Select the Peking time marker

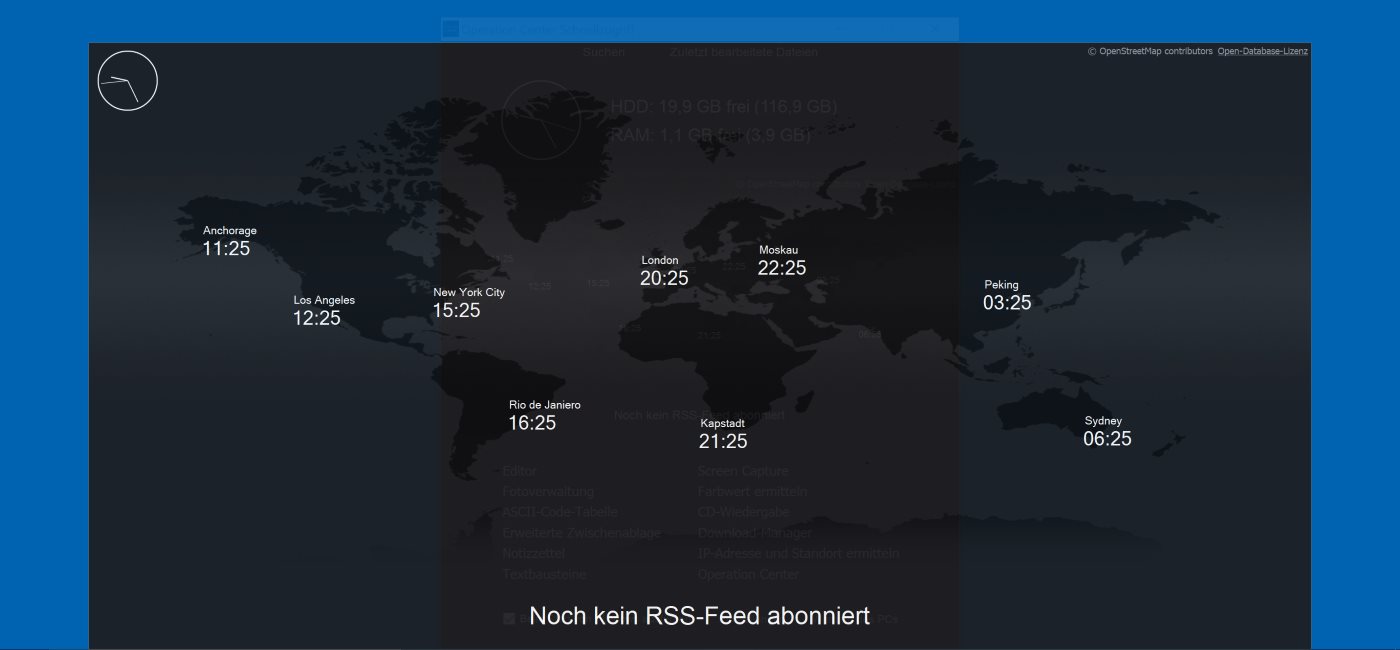click(1005, 295)
